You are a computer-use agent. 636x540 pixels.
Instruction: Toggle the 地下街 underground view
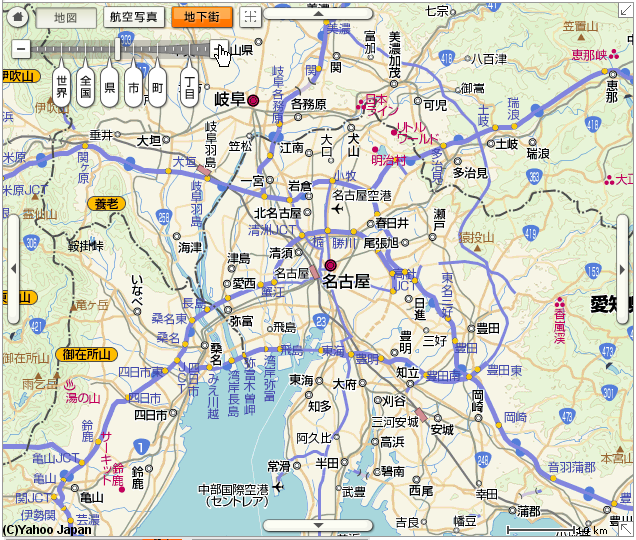[202, 17]
